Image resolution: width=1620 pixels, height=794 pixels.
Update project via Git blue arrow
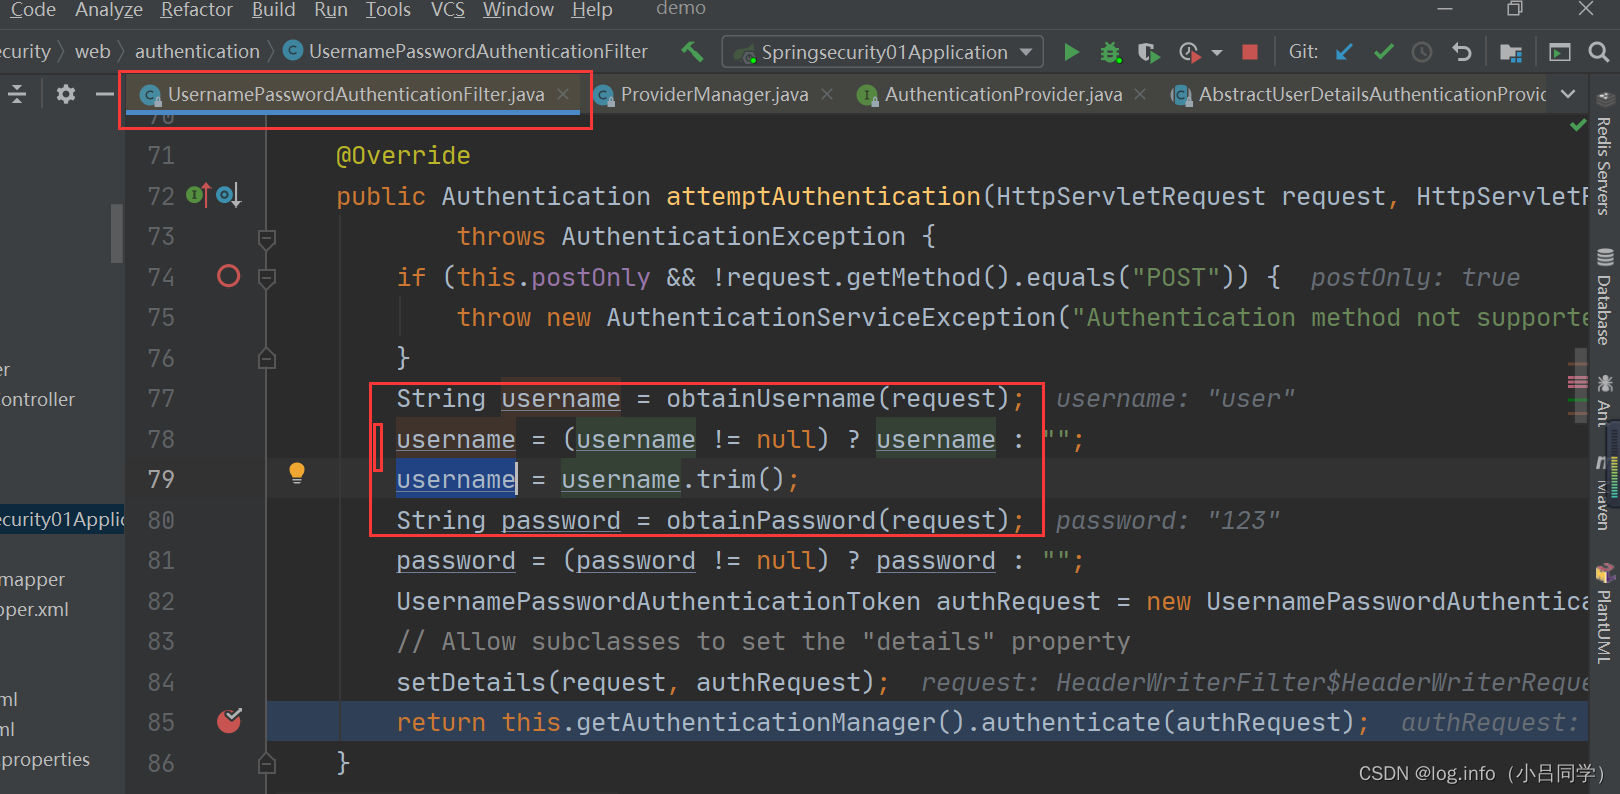click(1344, 52)
